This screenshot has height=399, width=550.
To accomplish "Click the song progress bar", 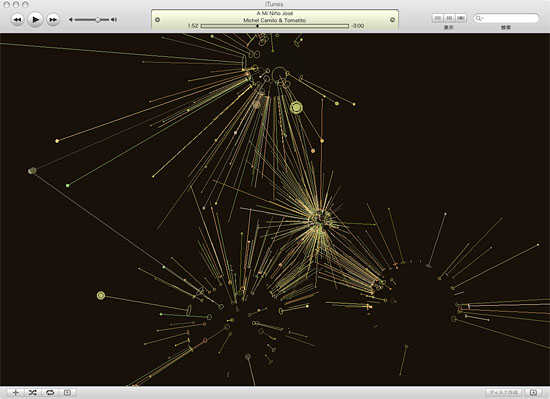I will [275, 26].
